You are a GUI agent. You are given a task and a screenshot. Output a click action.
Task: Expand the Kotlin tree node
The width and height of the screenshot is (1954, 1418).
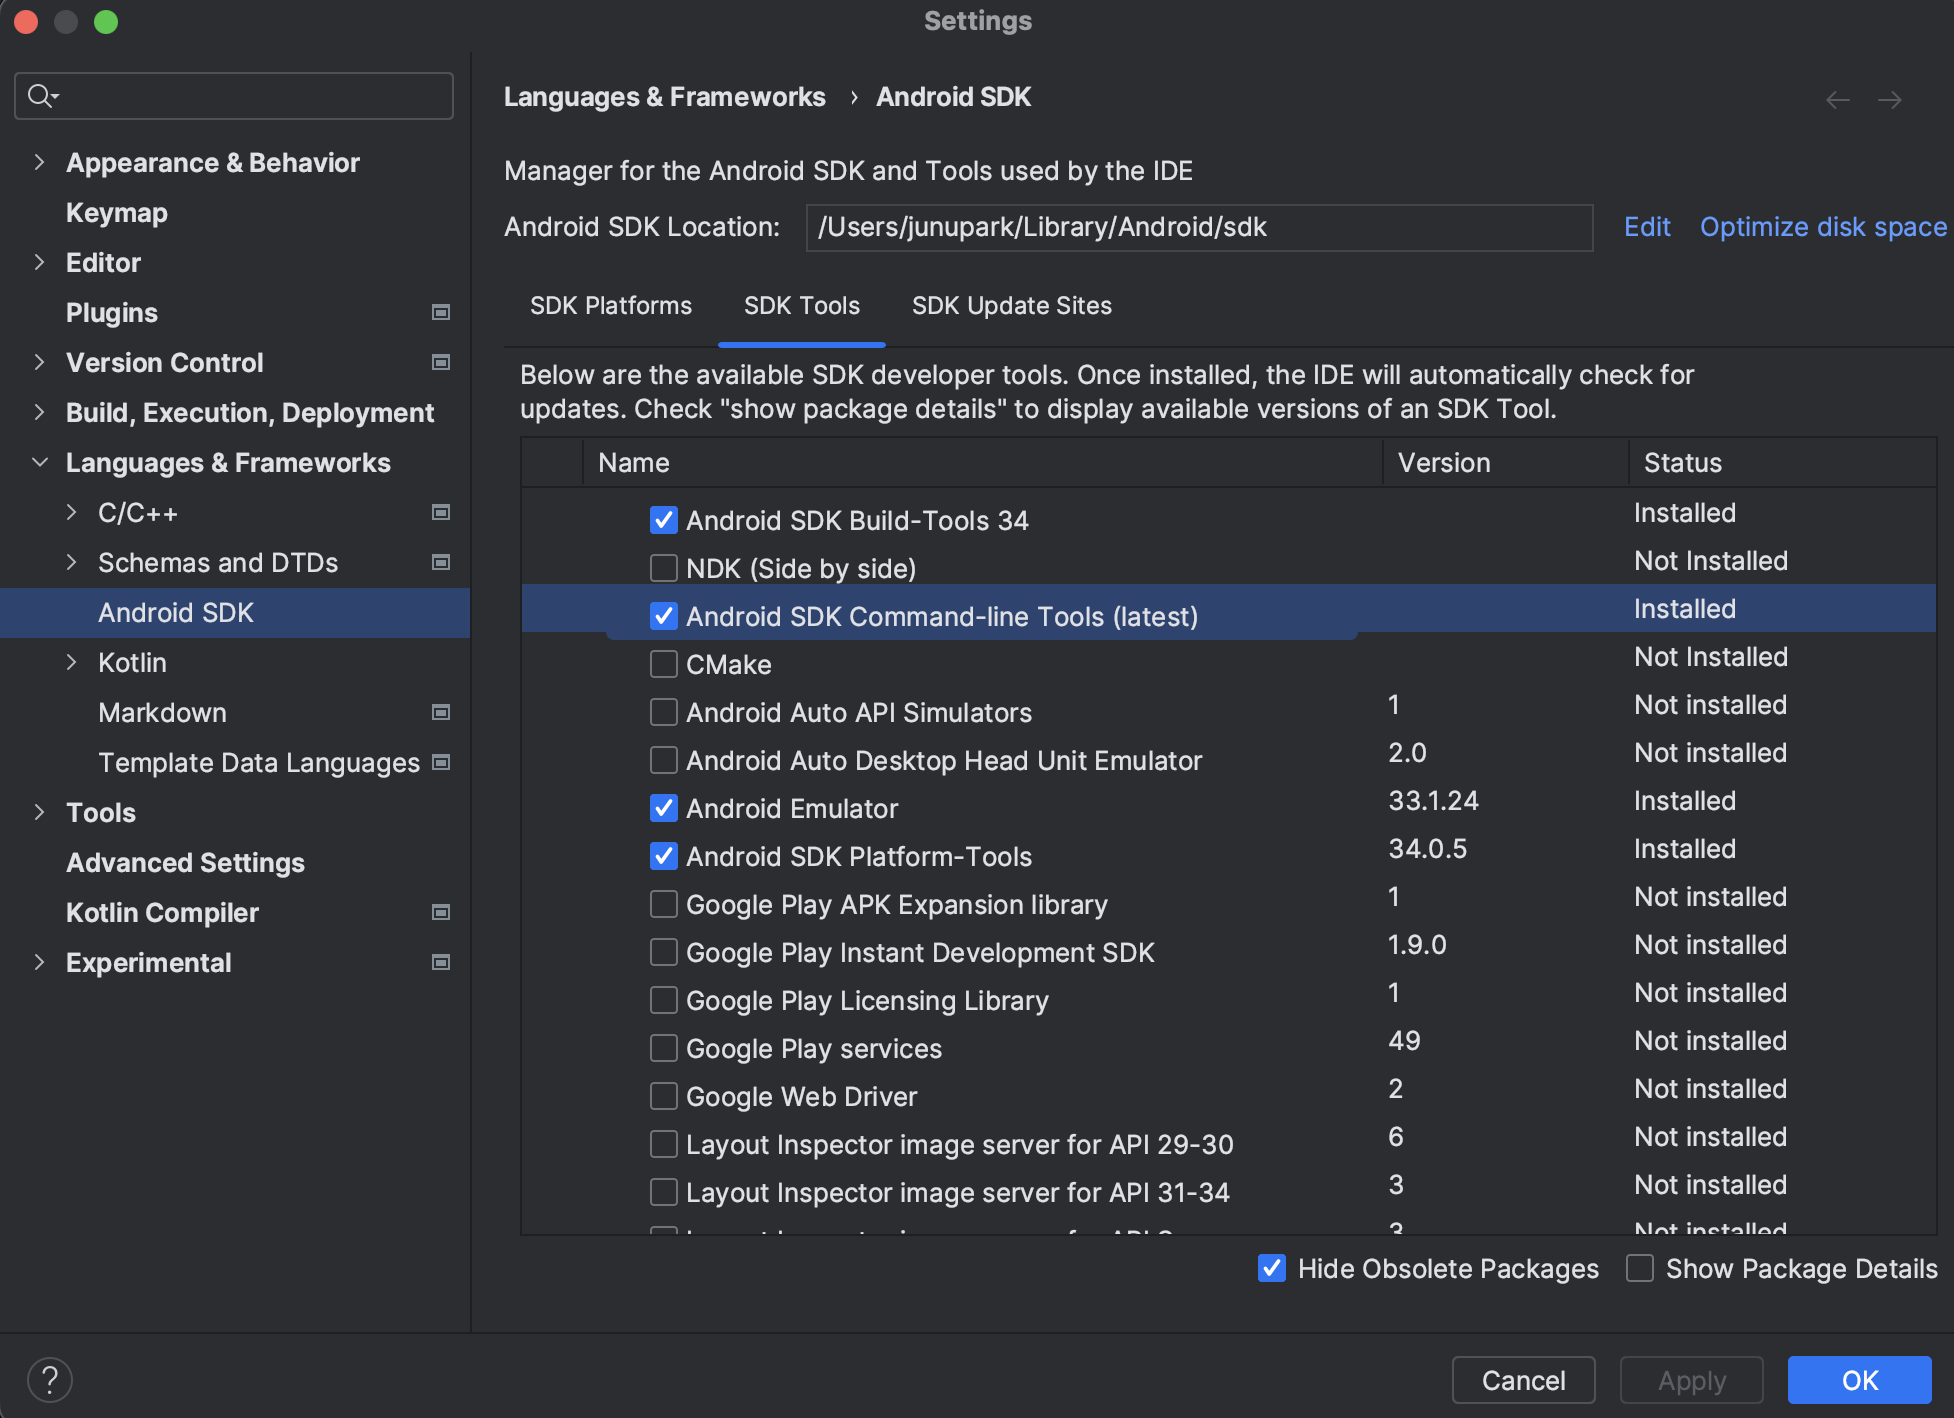click(72, 663)
